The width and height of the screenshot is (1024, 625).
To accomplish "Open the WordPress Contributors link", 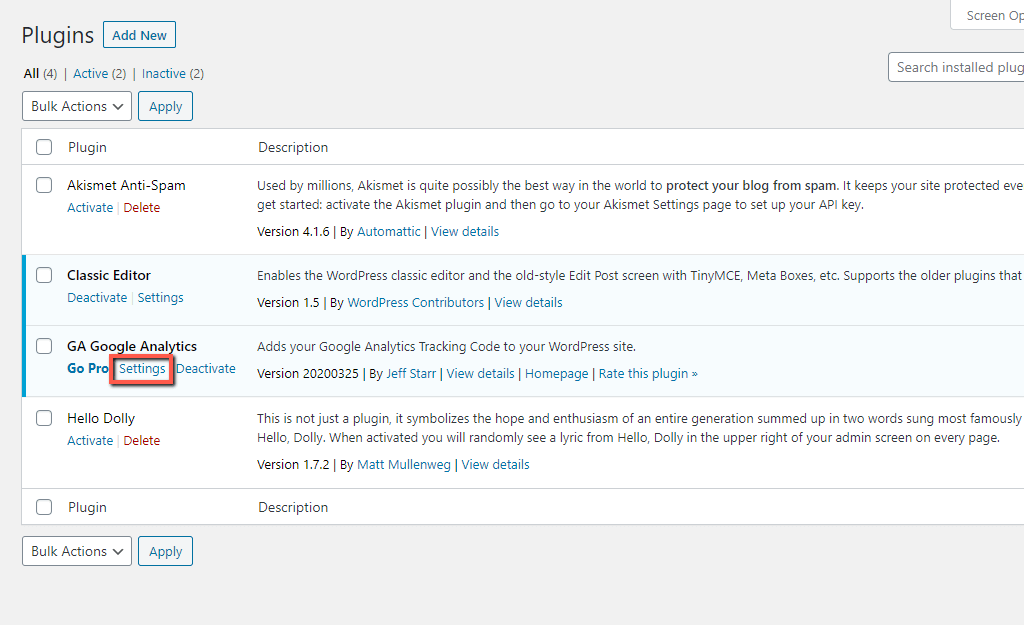I will coord(415,303).
